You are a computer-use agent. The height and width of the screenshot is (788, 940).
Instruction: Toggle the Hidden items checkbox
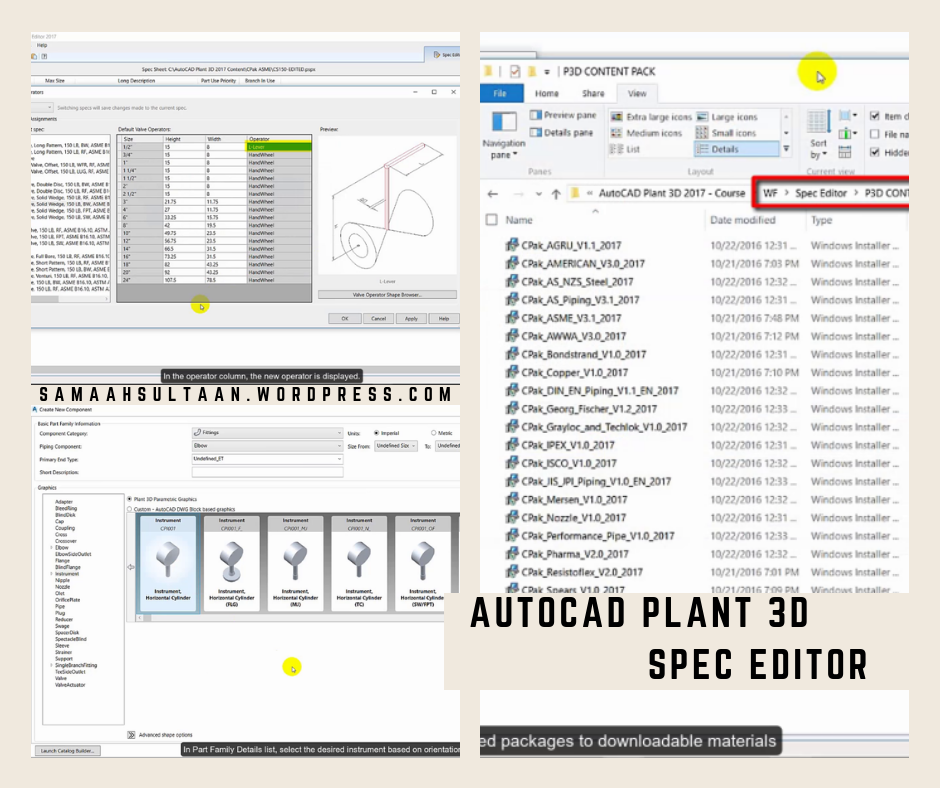pos(875,152)
